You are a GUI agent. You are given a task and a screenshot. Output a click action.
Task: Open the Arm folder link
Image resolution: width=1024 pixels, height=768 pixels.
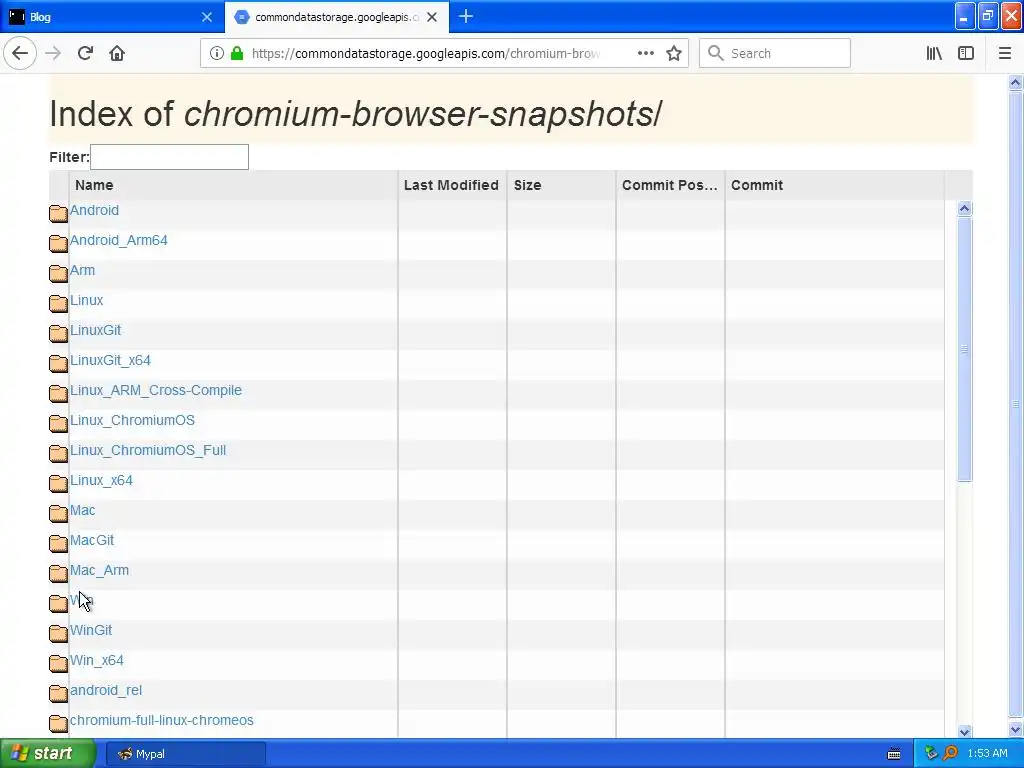(x=82, y=270)
